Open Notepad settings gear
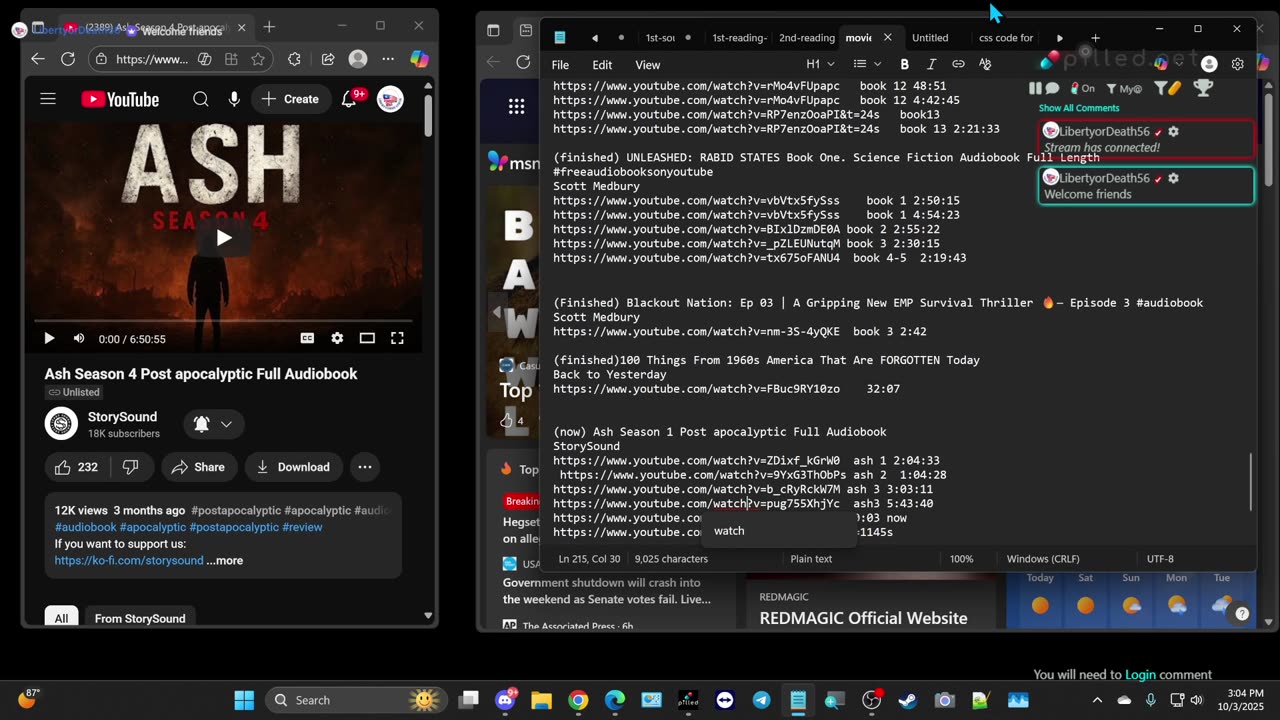 (1237, 64)
